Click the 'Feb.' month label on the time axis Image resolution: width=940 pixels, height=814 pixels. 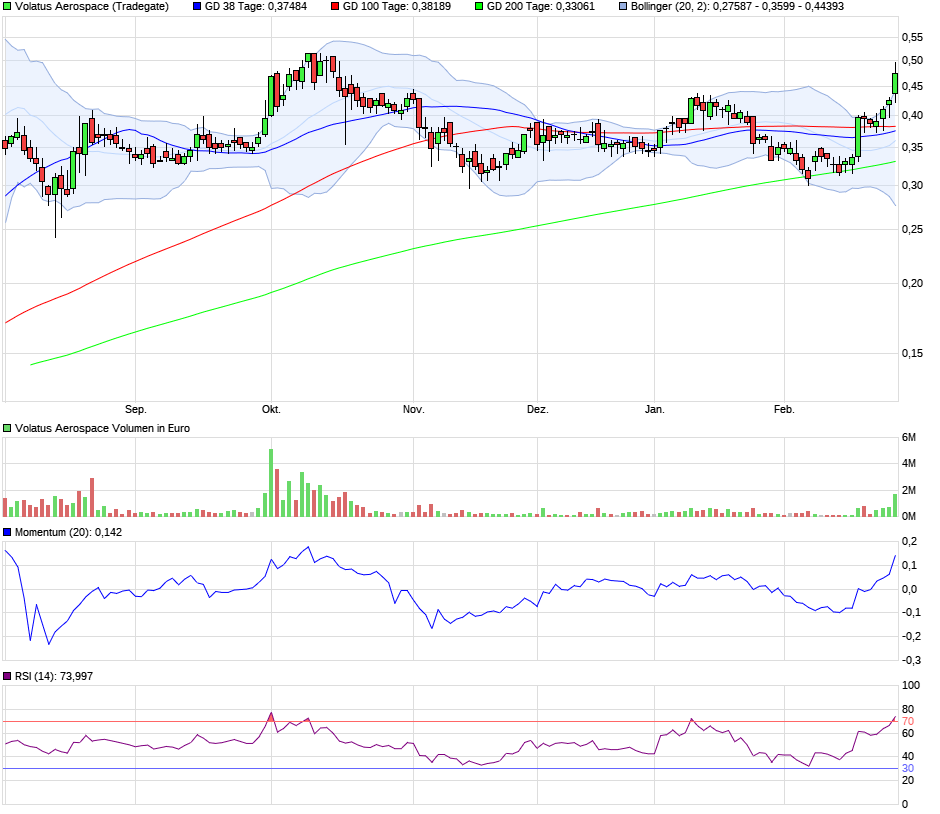(x=785, y=410)
